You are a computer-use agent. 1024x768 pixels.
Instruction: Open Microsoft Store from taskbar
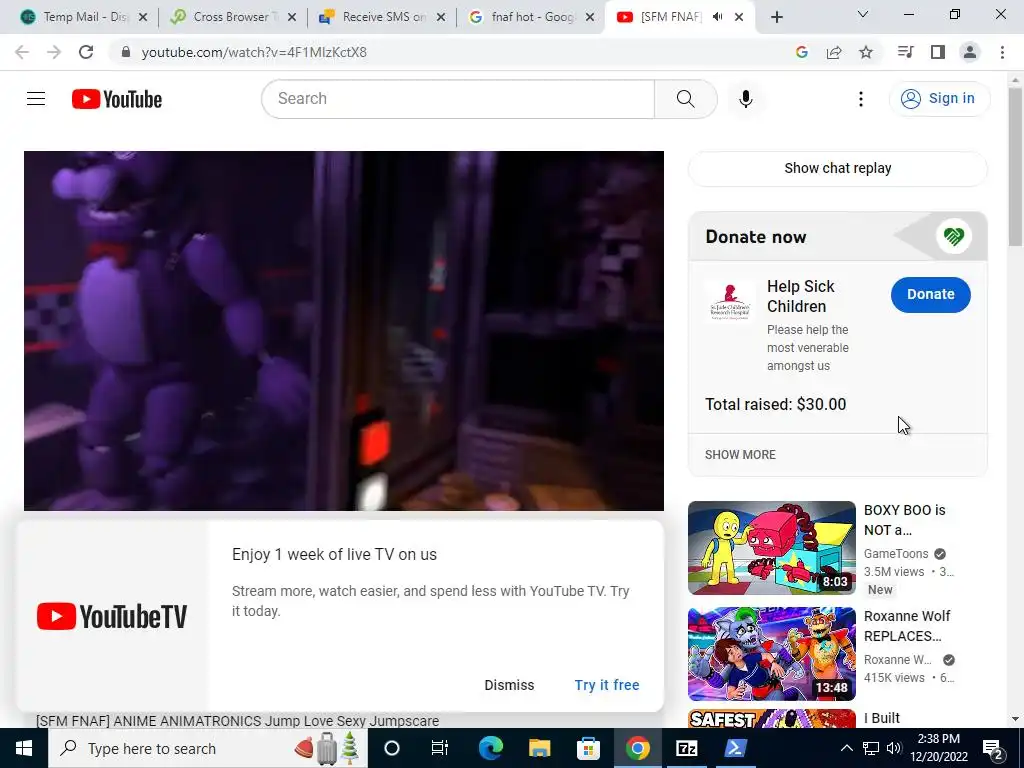[588, 748]
